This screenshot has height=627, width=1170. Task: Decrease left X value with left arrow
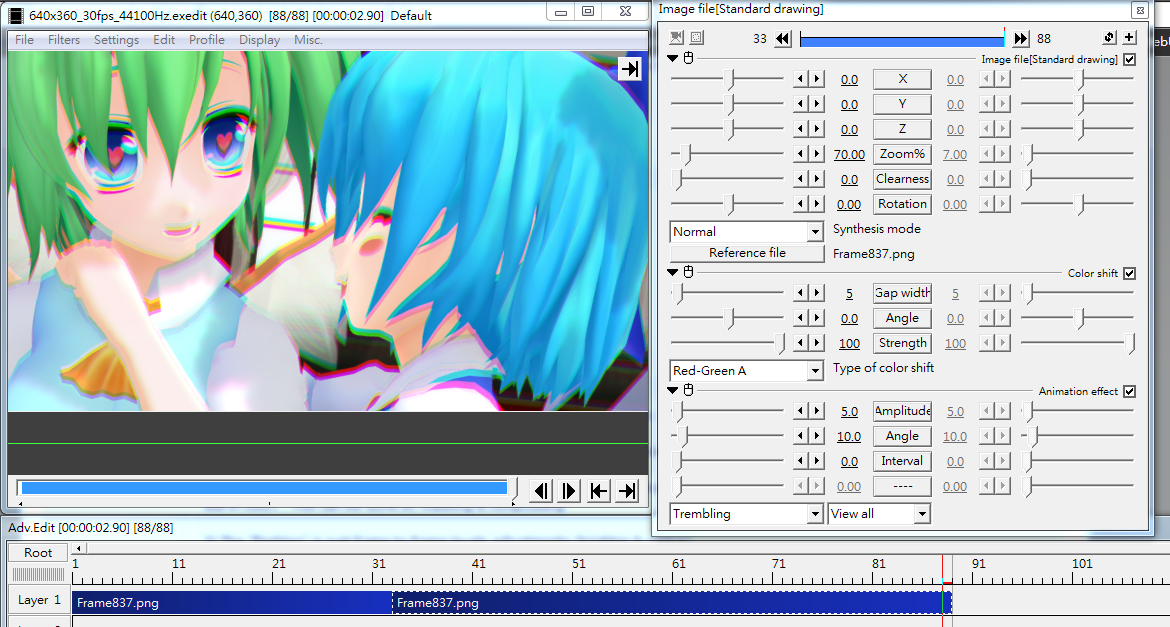pos(800,79)
